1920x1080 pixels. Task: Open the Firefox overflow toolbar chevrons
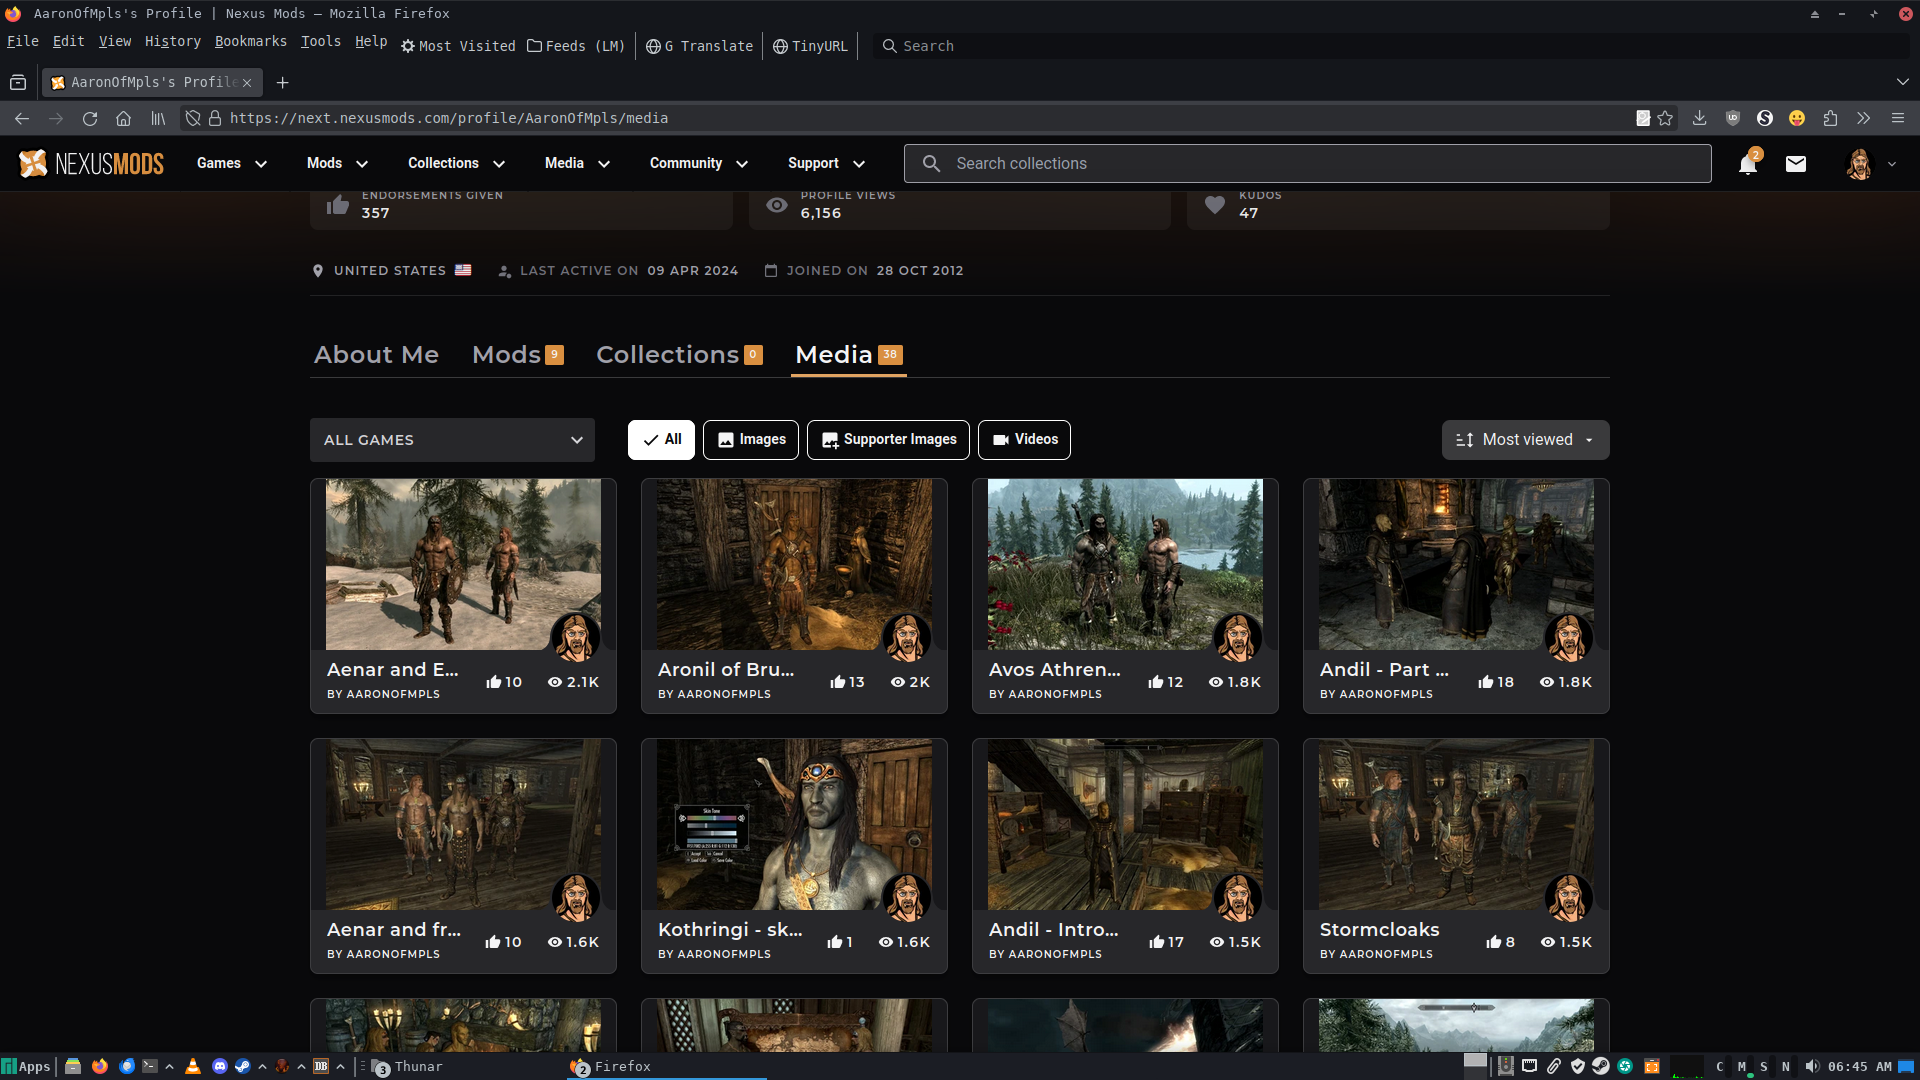point(1863,118)
